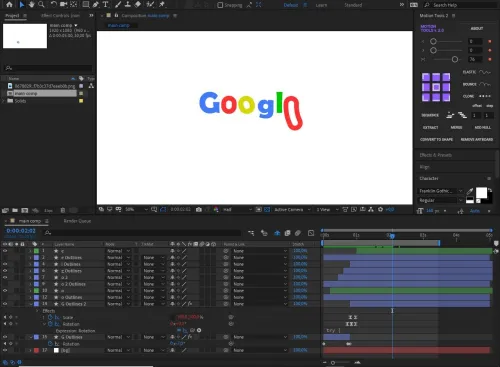
Task: Enable the Snapping checkbox
Action: click(220, 5)
